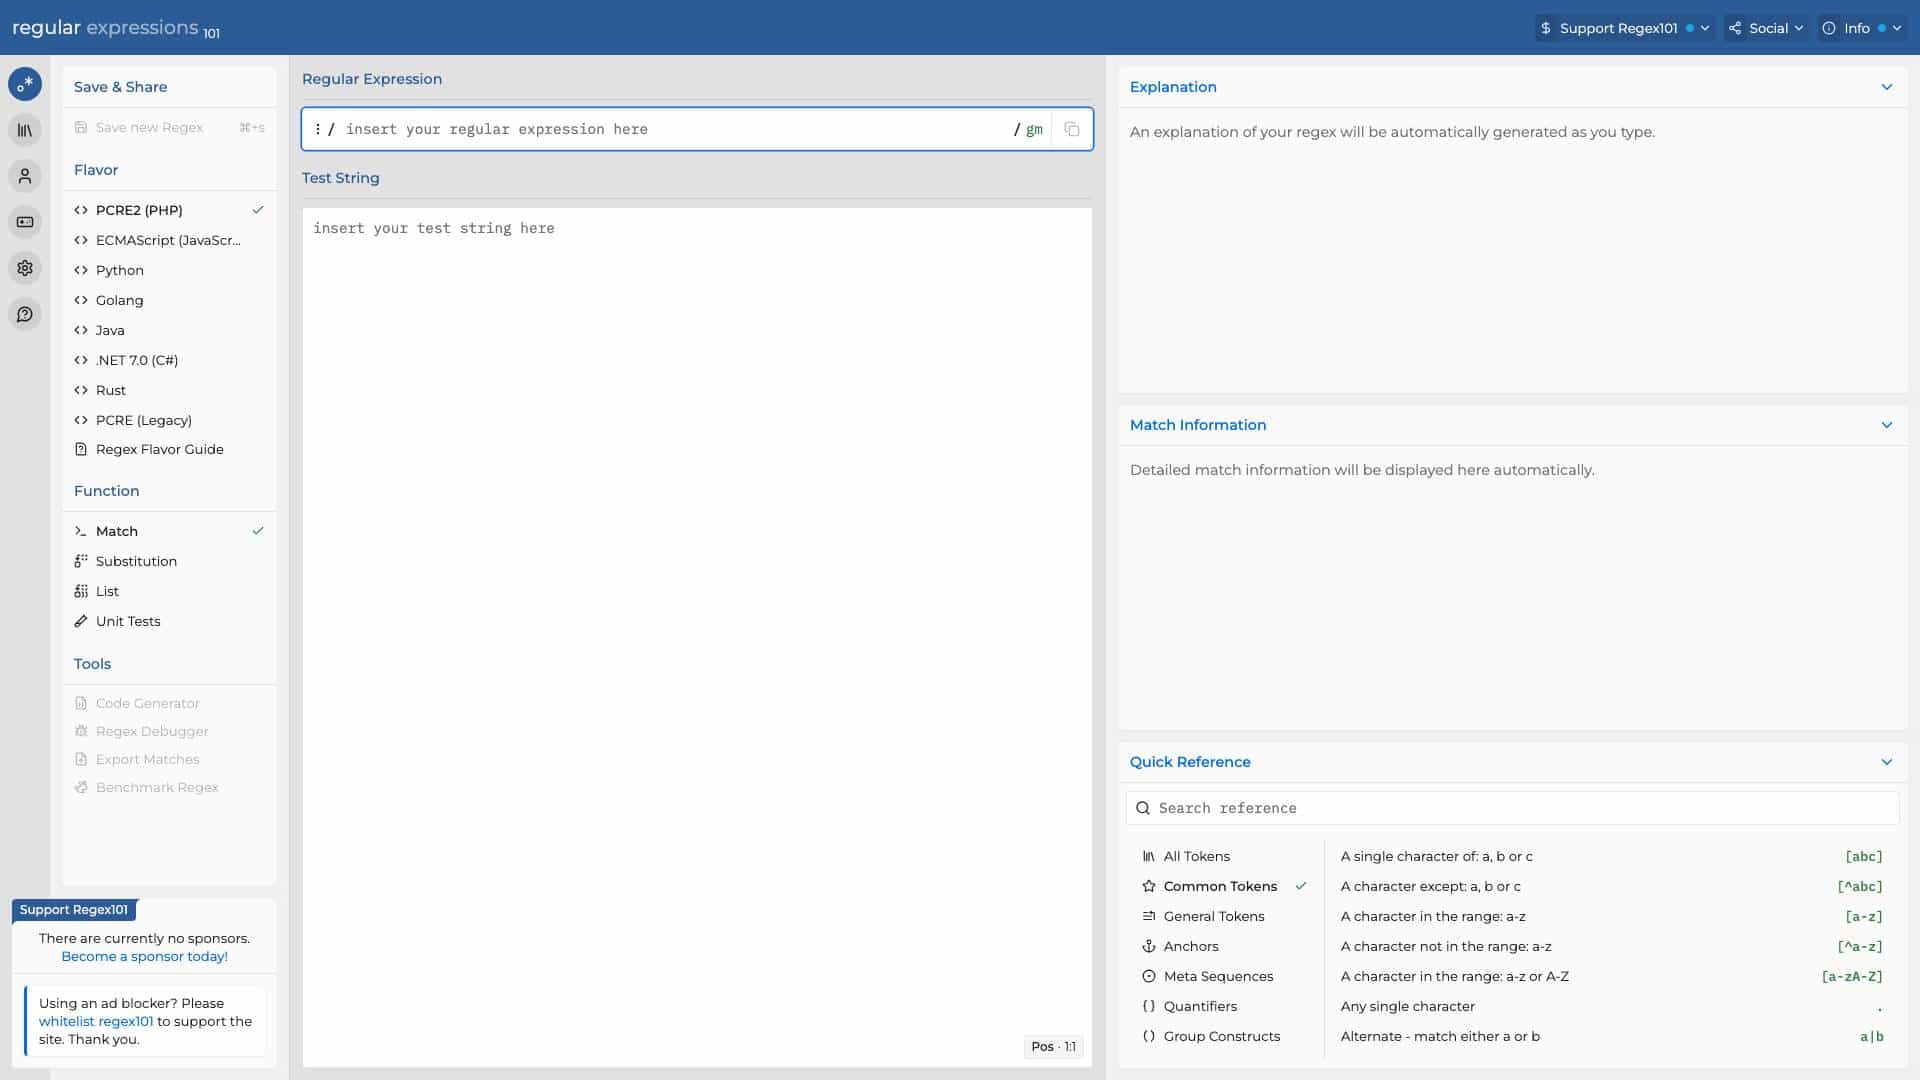Click the account user icon in sidebar
Screen dimensions: 1920x1080
pyautogui.click(x=25, y=176)
